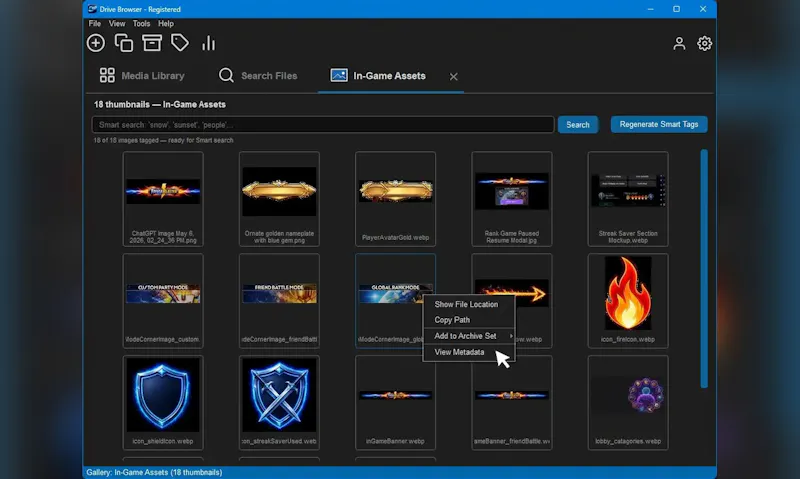Image resolution: width=800 pixels, height=479 pixels.
Task: Click the Media Library grid icon
Action: pos(107,75)
